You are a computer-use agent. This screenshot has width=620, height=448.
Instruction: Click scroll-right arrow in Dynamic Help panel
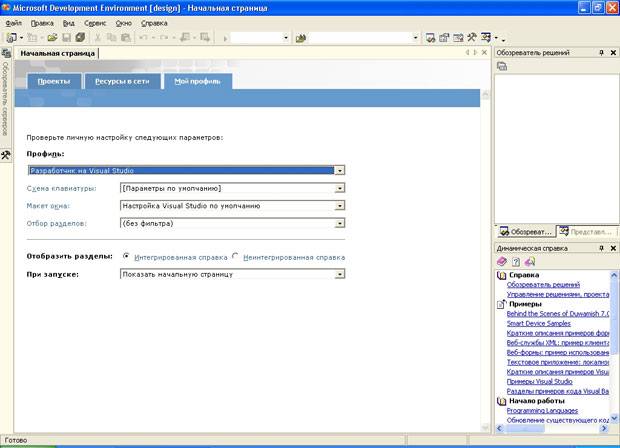click(x=604, y=428)
